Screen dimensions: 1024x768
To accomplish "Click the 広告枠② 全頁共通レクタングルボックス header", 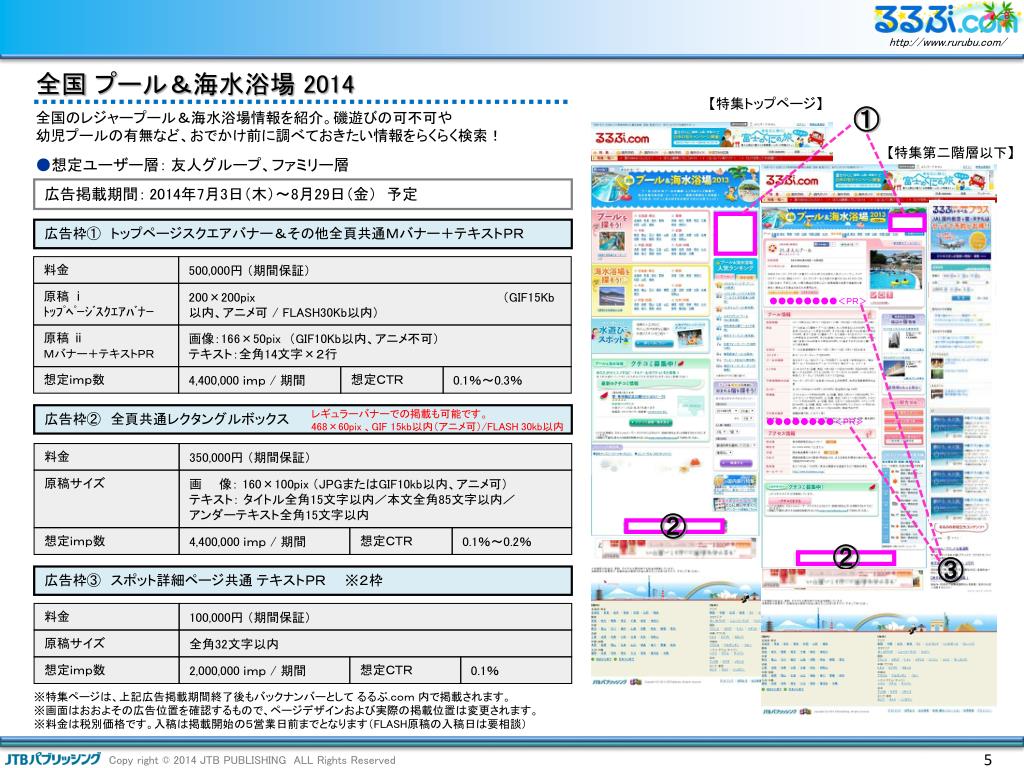I will (x=303, y=419).
